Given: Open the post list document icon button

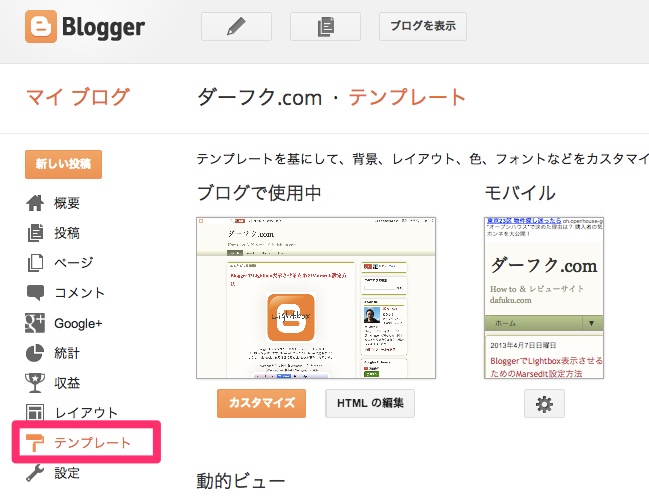Looking at the screenshot, I should tap(325, 26).
